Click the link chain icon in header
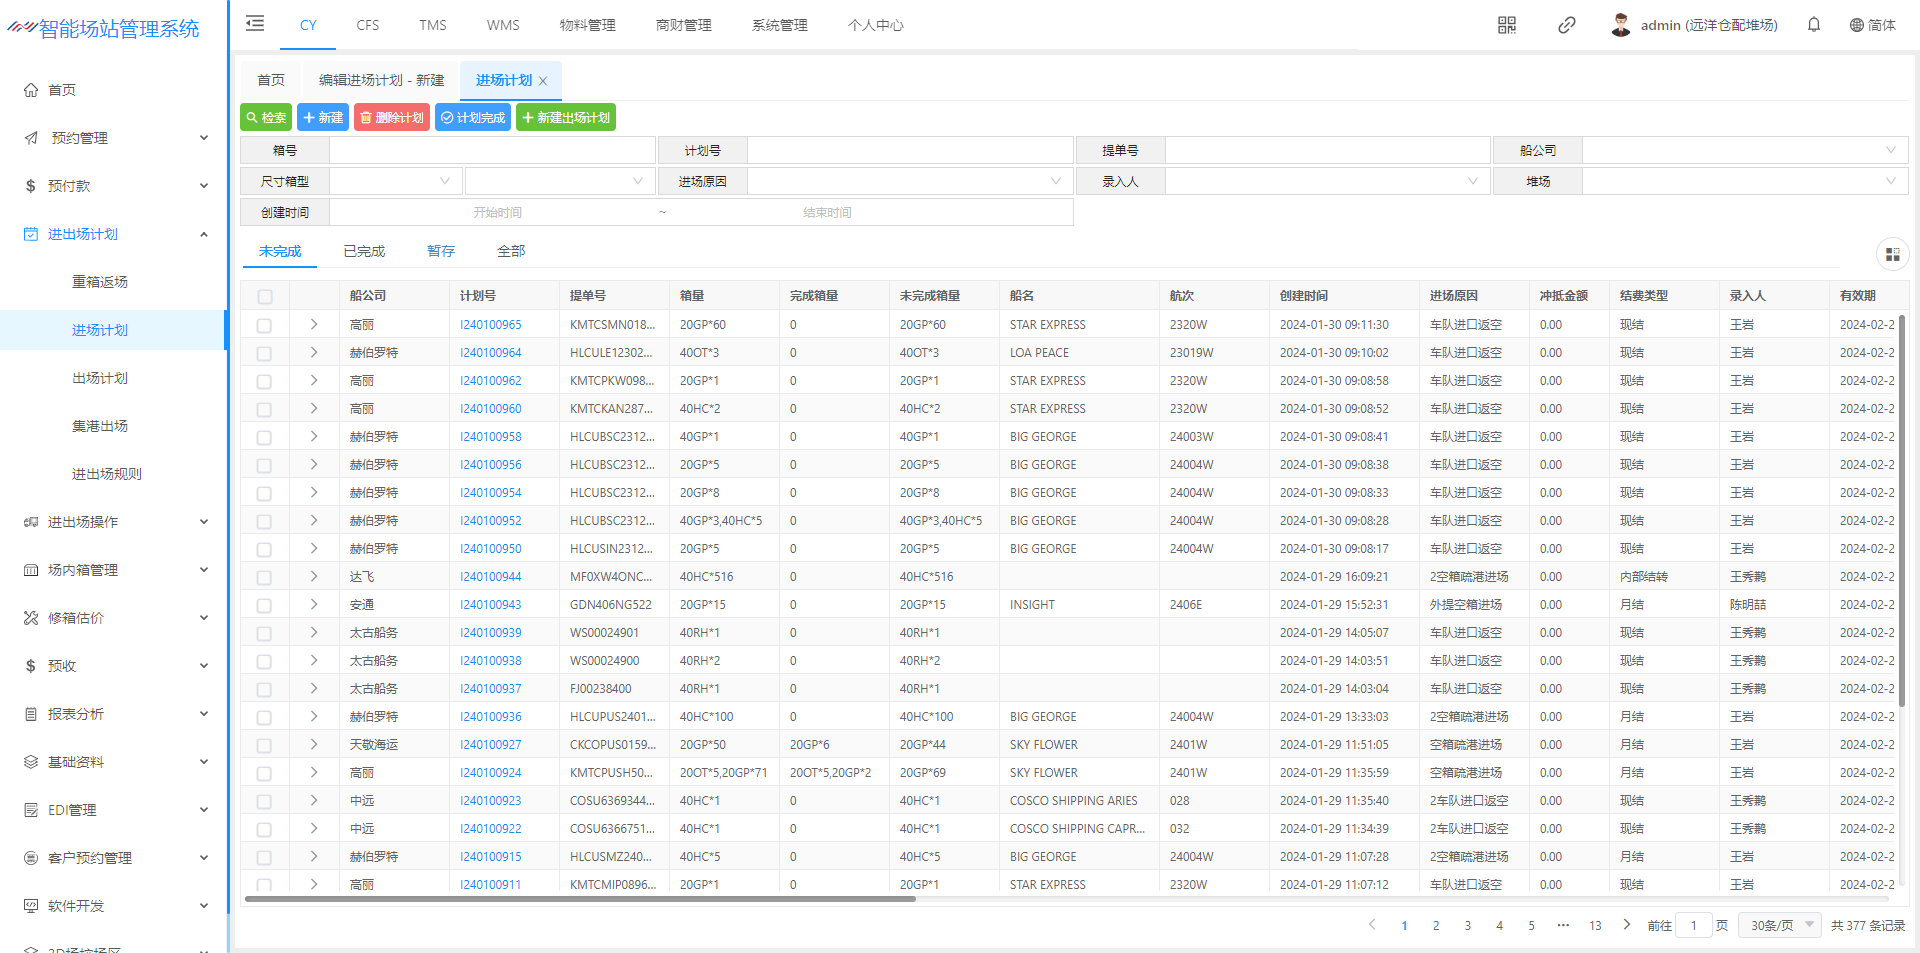Image resolution: width=1920 pixels, height=953 pixels. (1566, 25)
